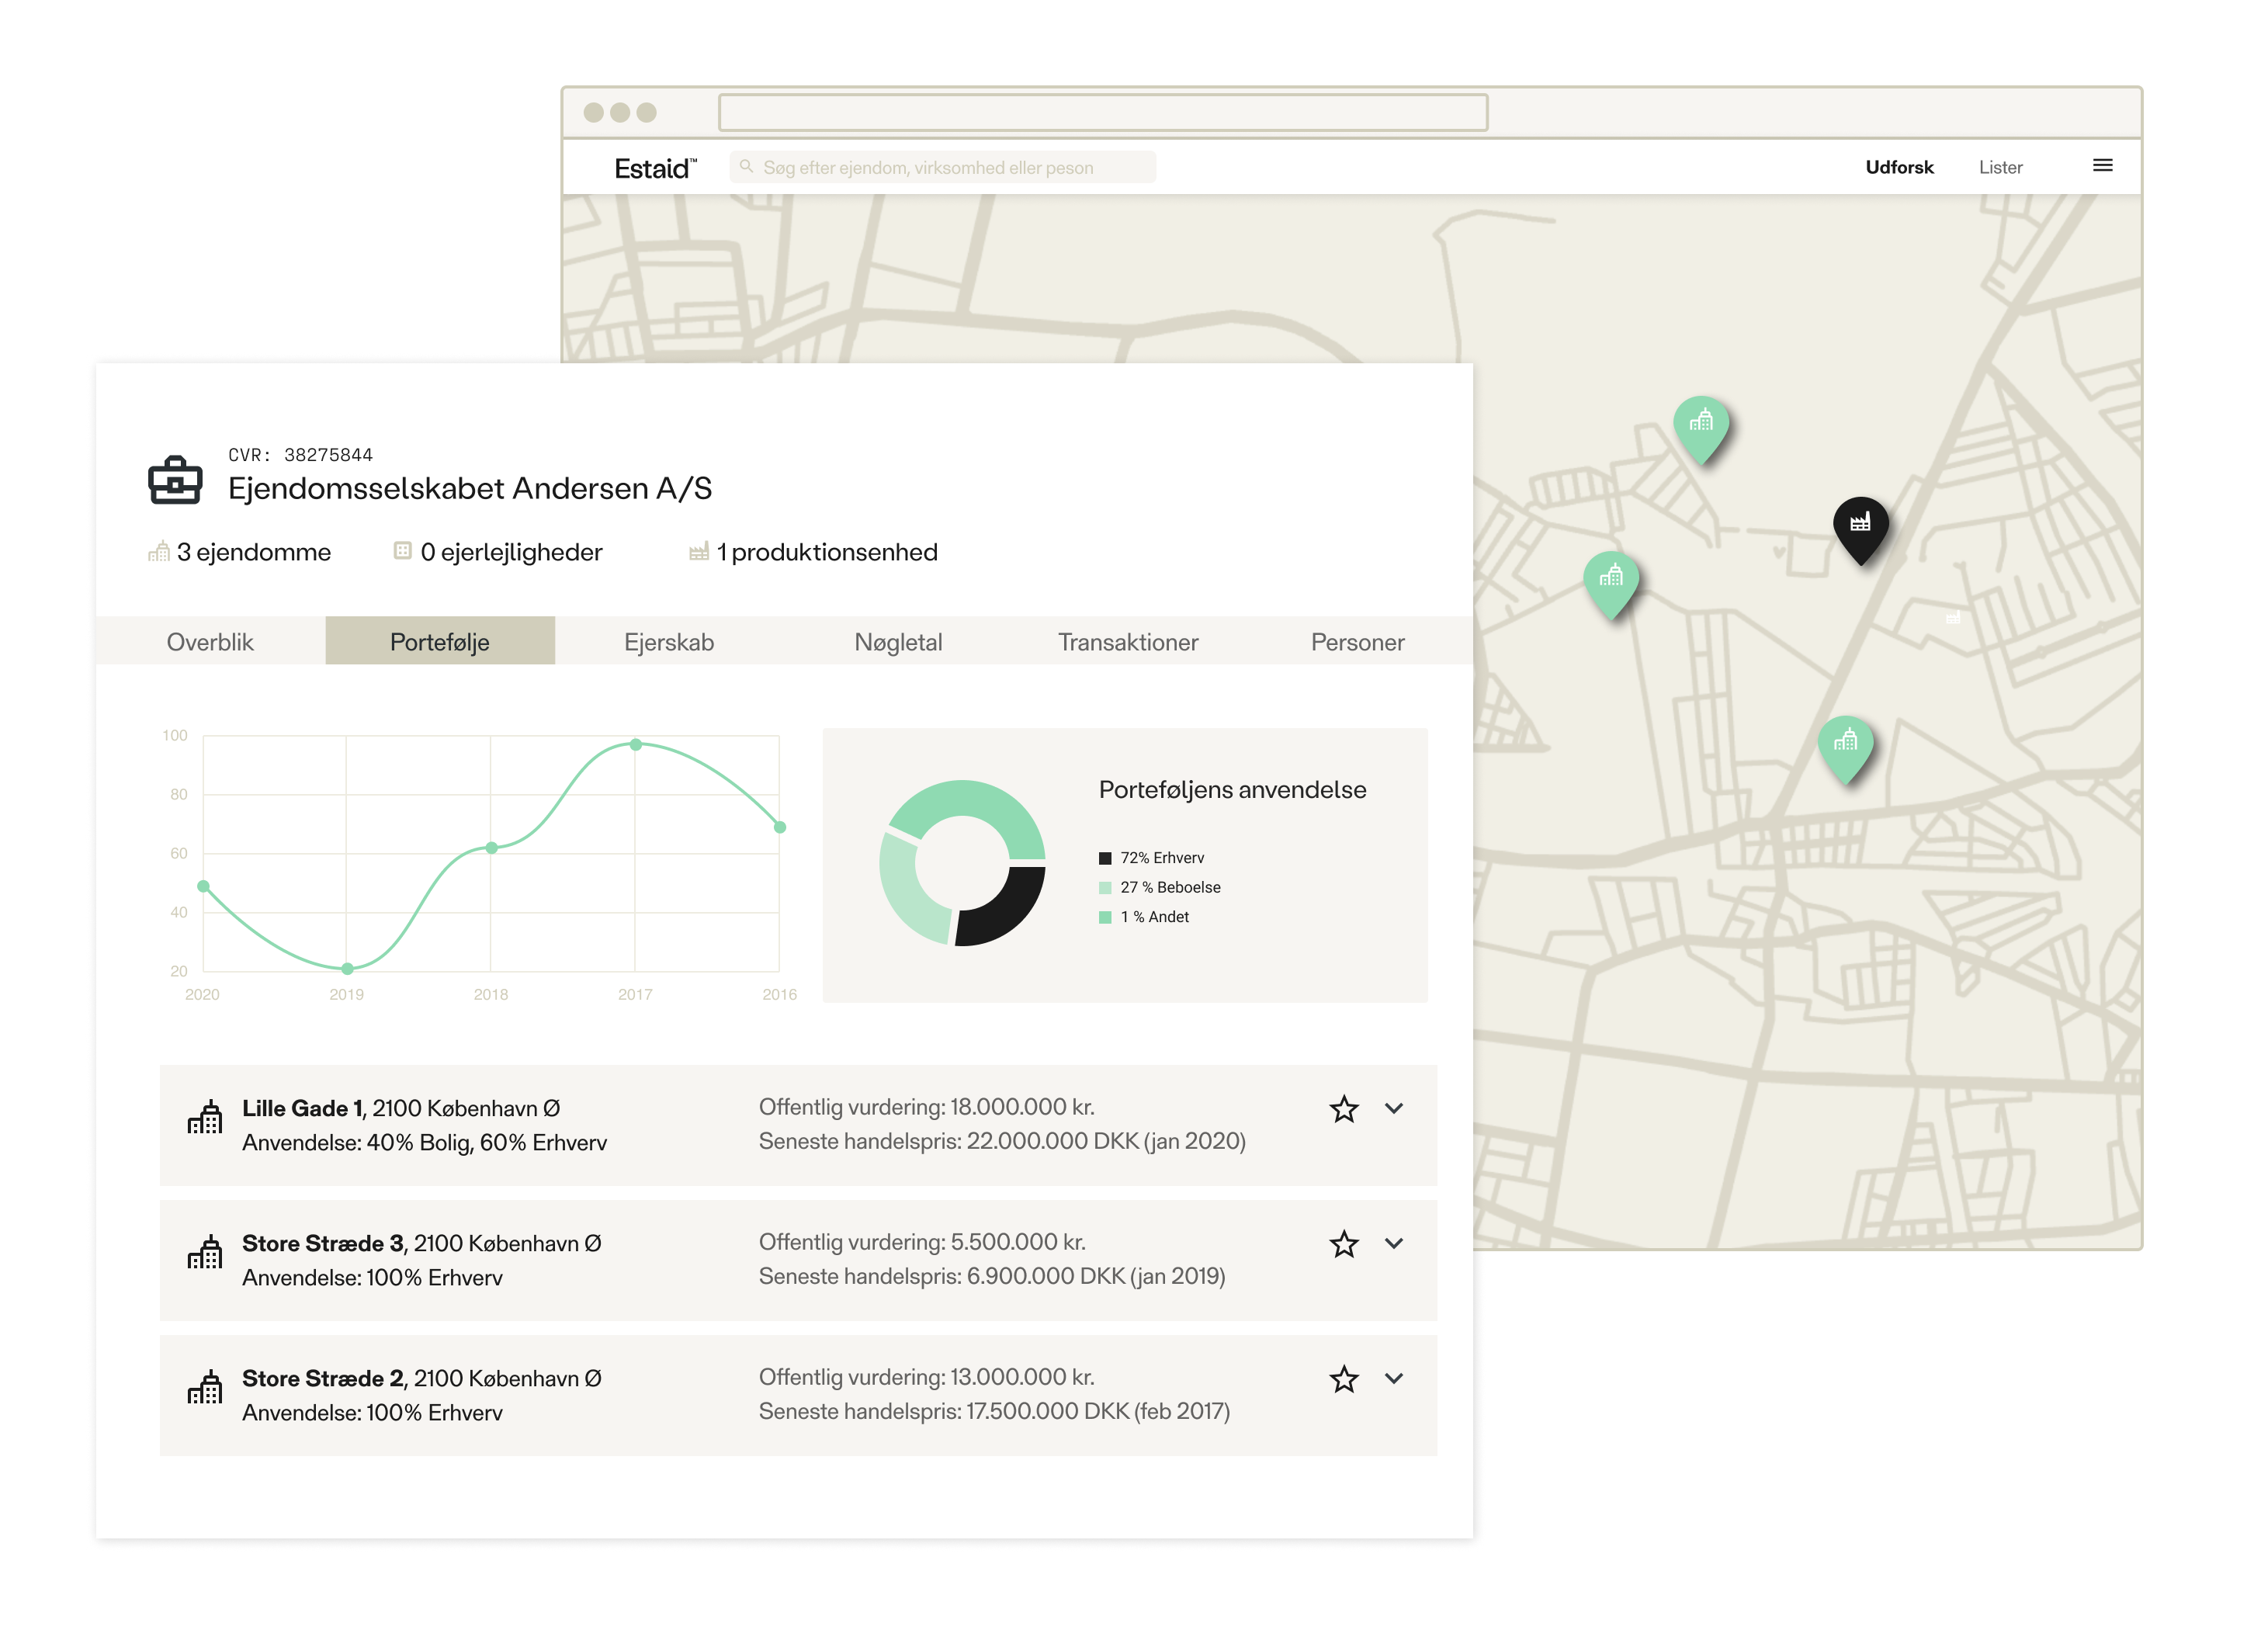Viewport: 2268px width, 1630px height.
Task: Expand Store Stræde 3 details chevron
Action: [1394, 1243]
